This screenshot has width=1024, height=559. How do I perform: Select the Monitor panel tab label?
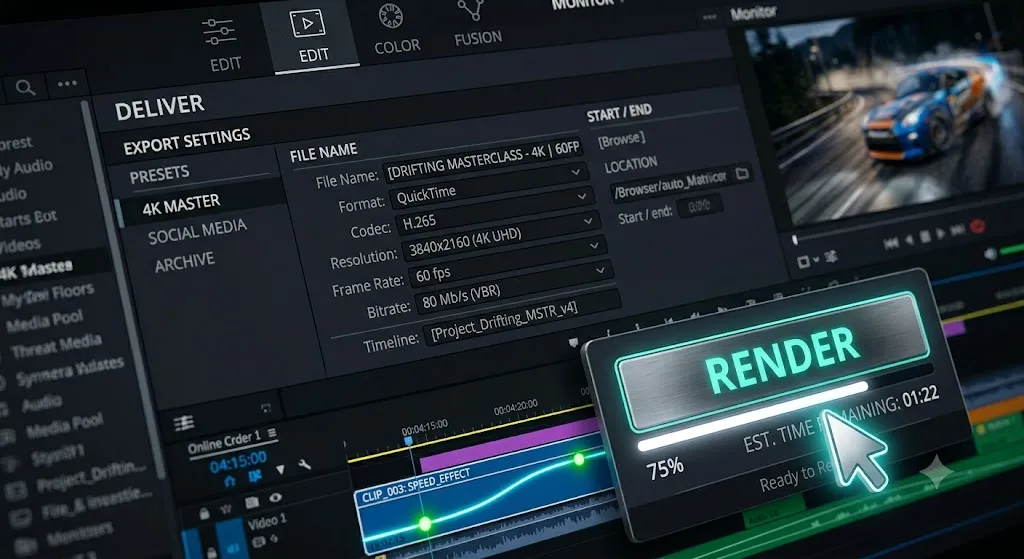point(754,12)
